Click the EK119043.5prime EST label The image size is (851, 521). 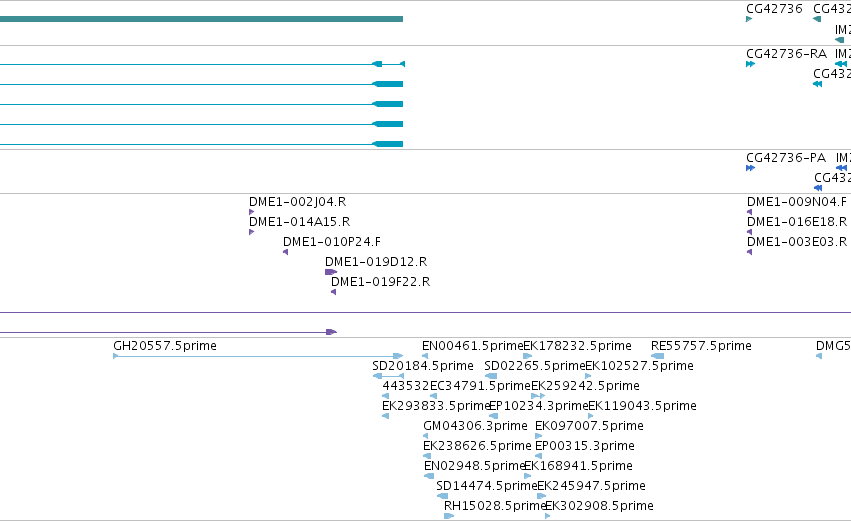(643, 406)
